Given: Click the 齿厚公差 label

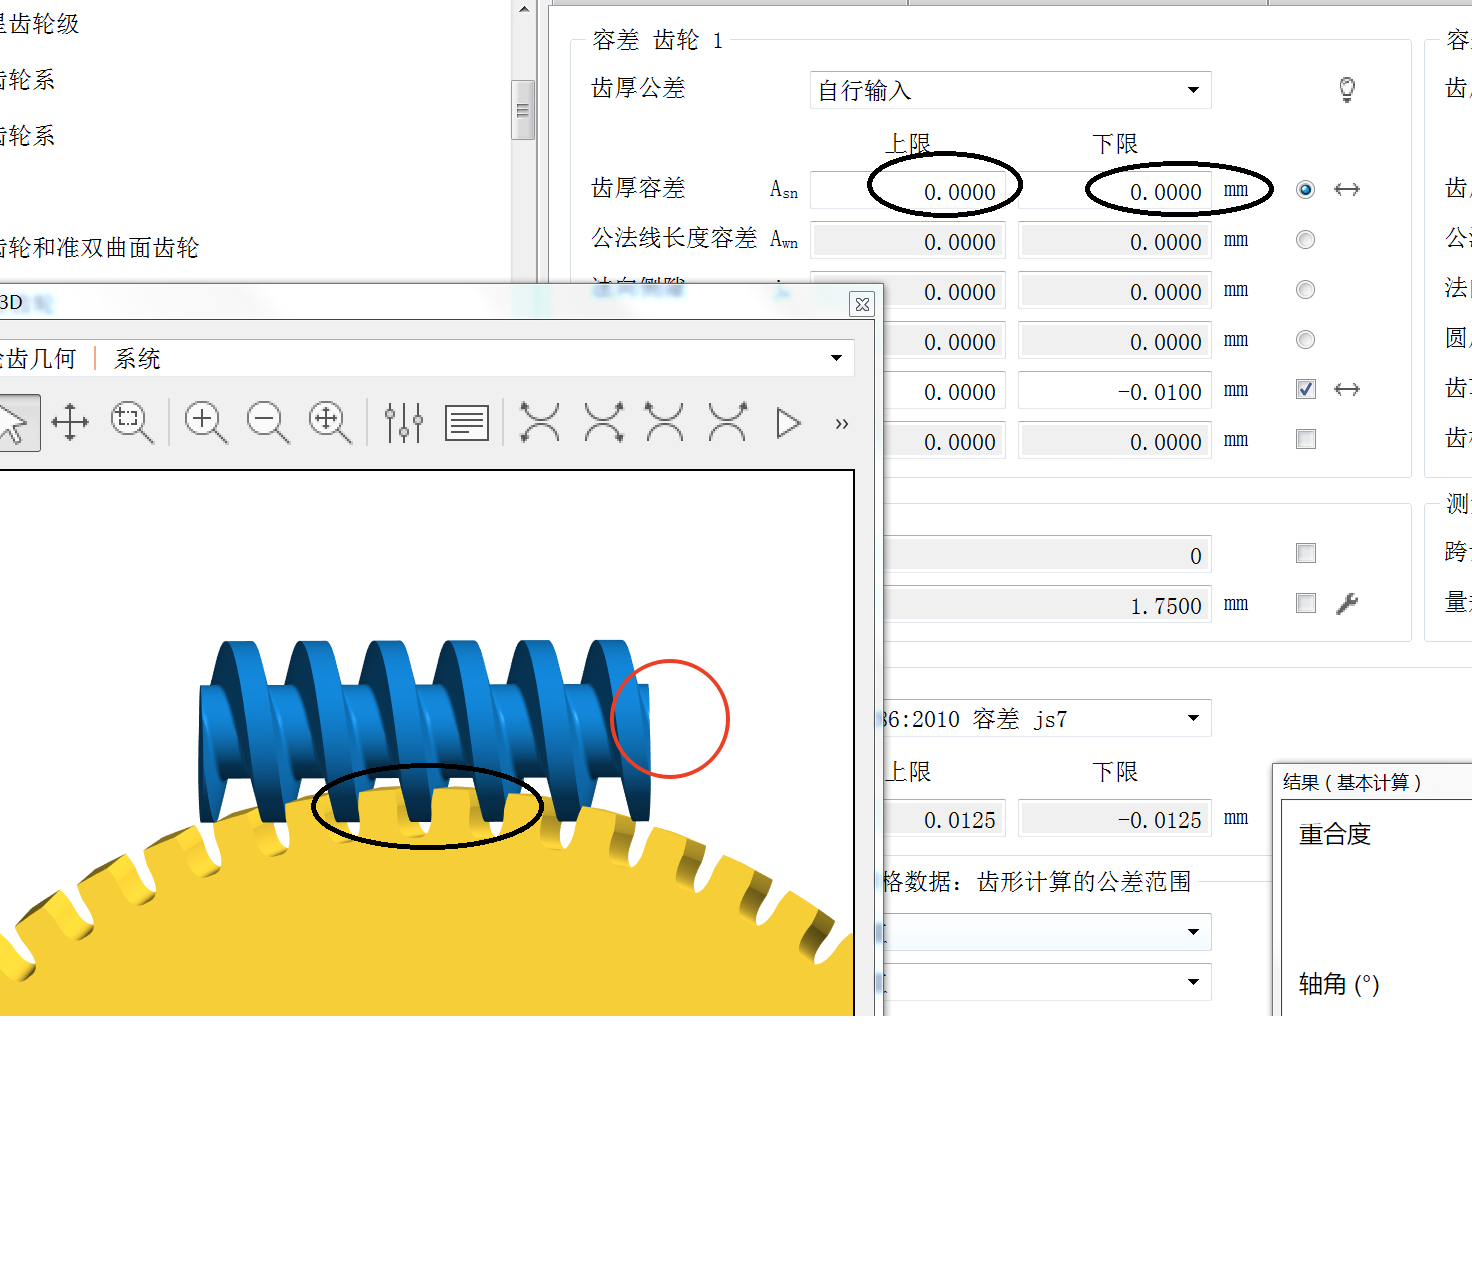Looking at the screenshot, I should tap(639, 88).
